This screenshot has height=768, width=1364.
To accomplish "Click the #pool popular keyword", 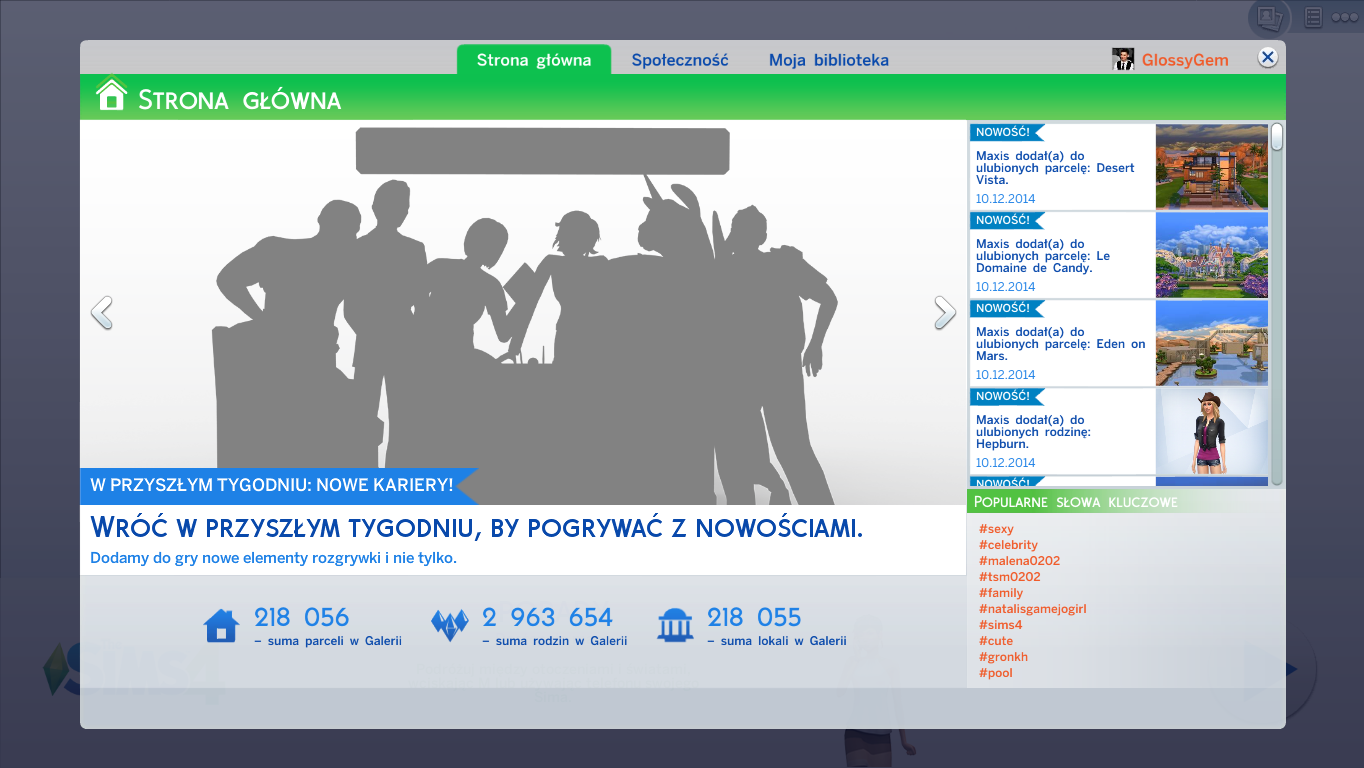I will tap(995, 673).
